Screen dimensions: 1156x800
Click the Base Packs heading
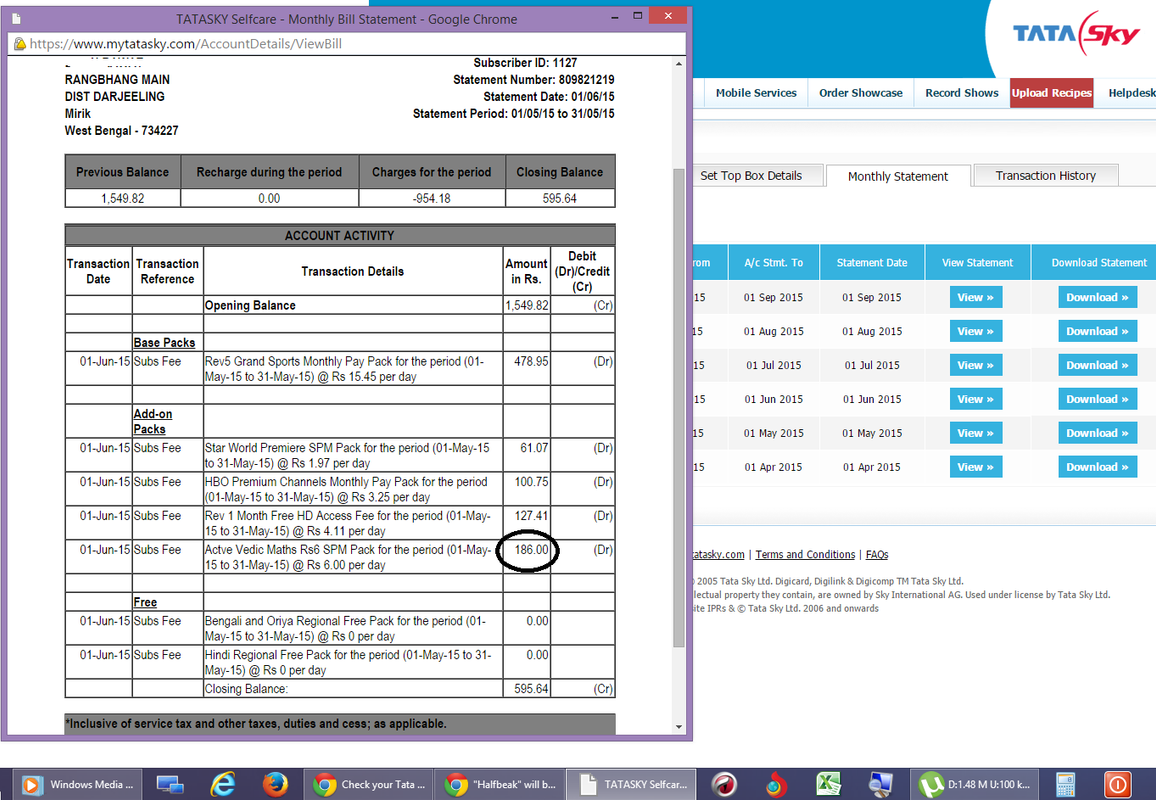coord(164,343)
